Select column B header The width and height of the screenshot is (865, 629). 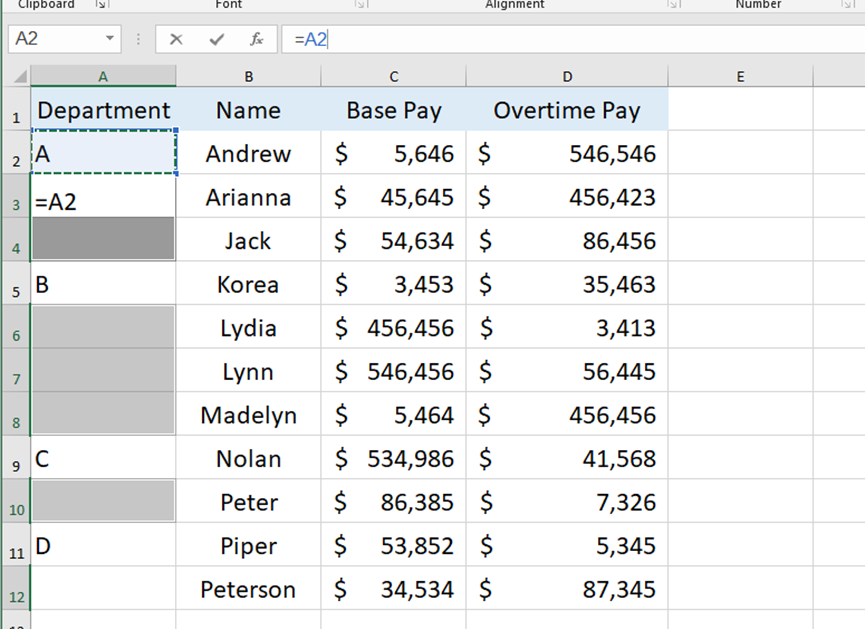(x=249, y=76)
